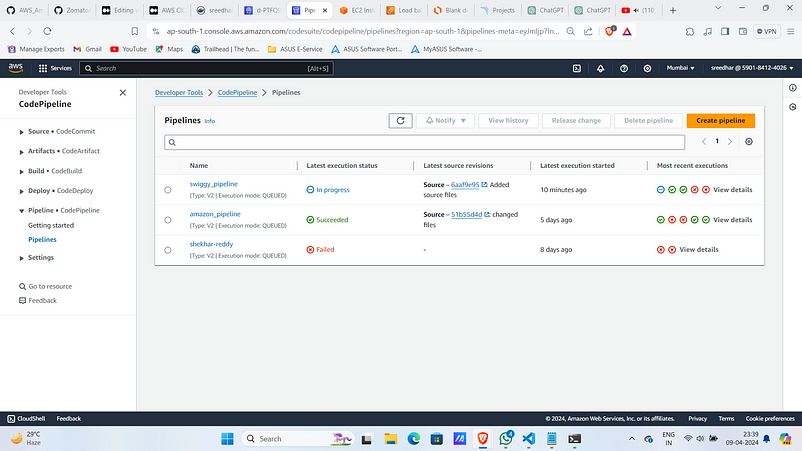
Task: Open the Services grid menu
Action: click(x=55, y=68)
